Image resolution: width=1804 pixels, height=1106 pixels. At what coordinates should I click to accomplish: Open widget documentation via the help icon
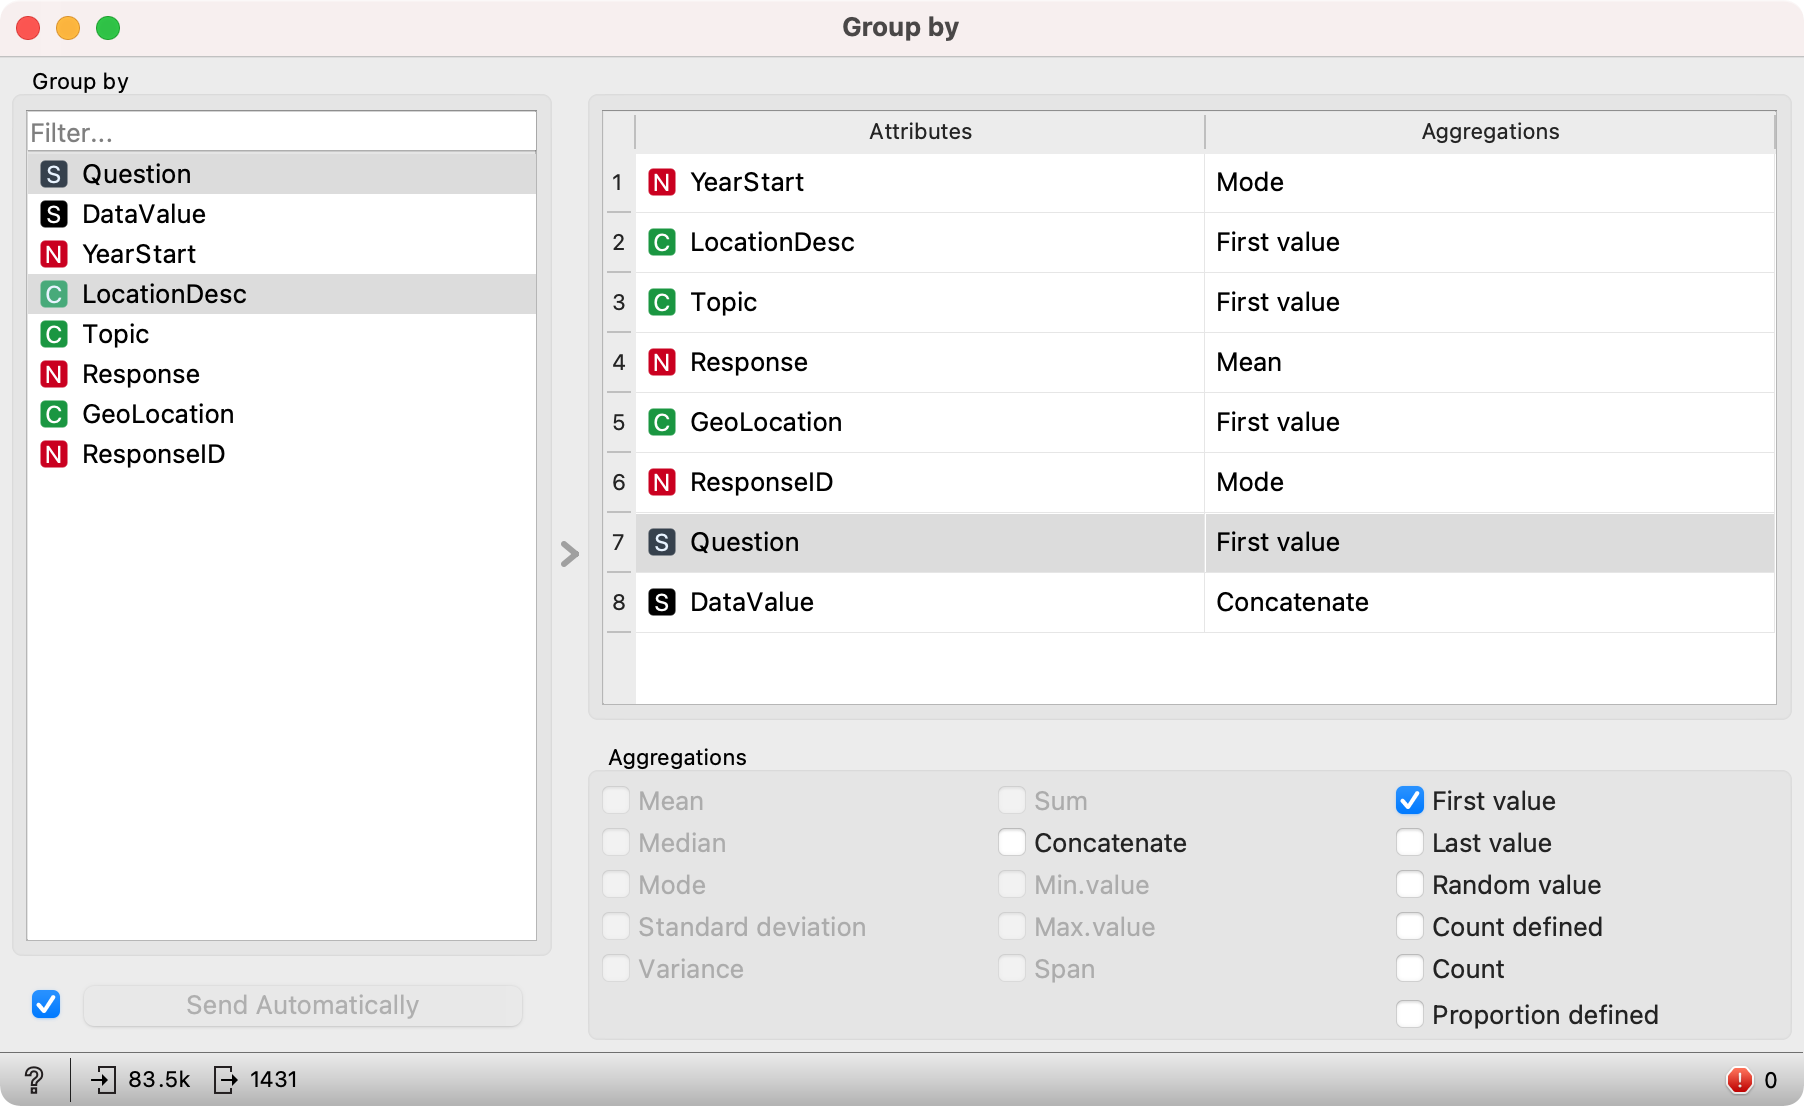(34, 1080)
